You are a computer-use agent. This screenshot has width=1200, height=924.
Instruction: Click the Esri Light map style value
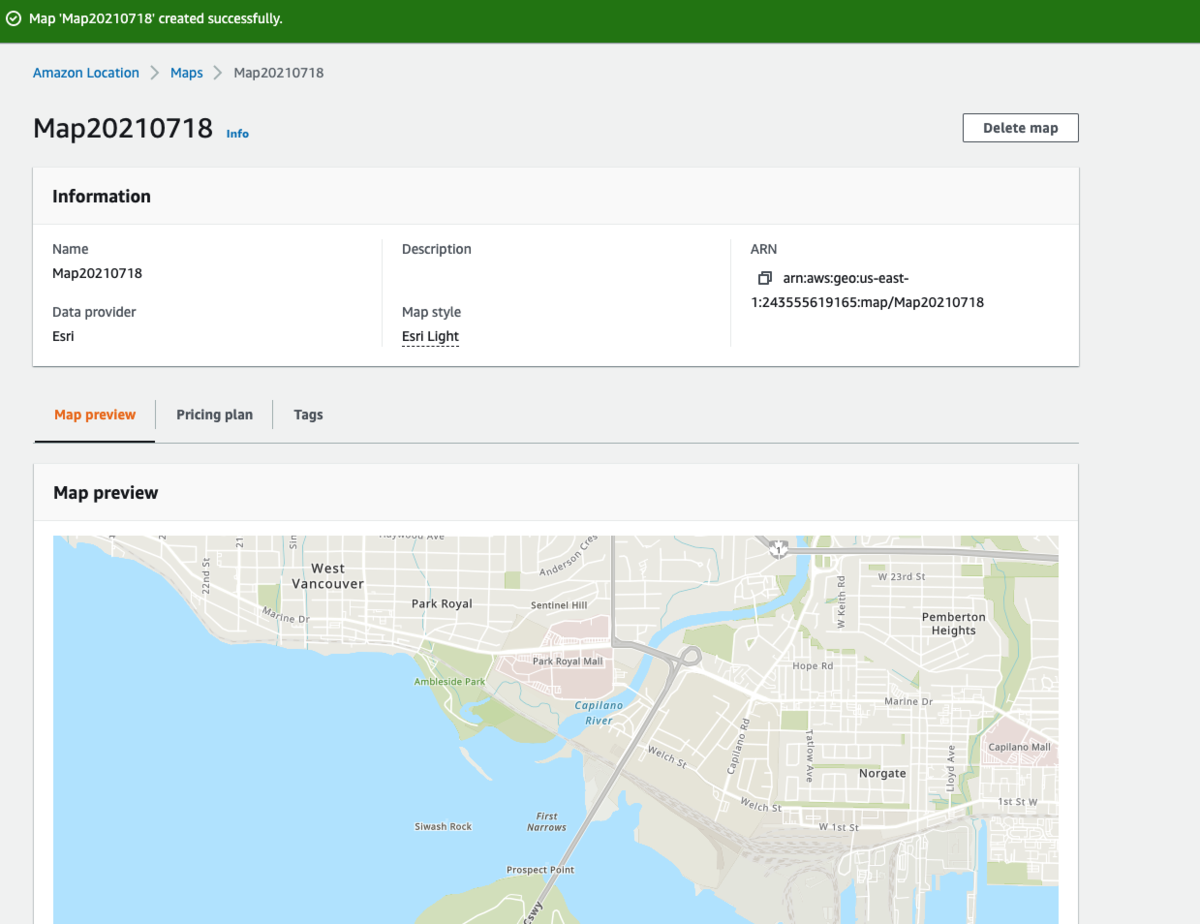(x=430, y=337)
